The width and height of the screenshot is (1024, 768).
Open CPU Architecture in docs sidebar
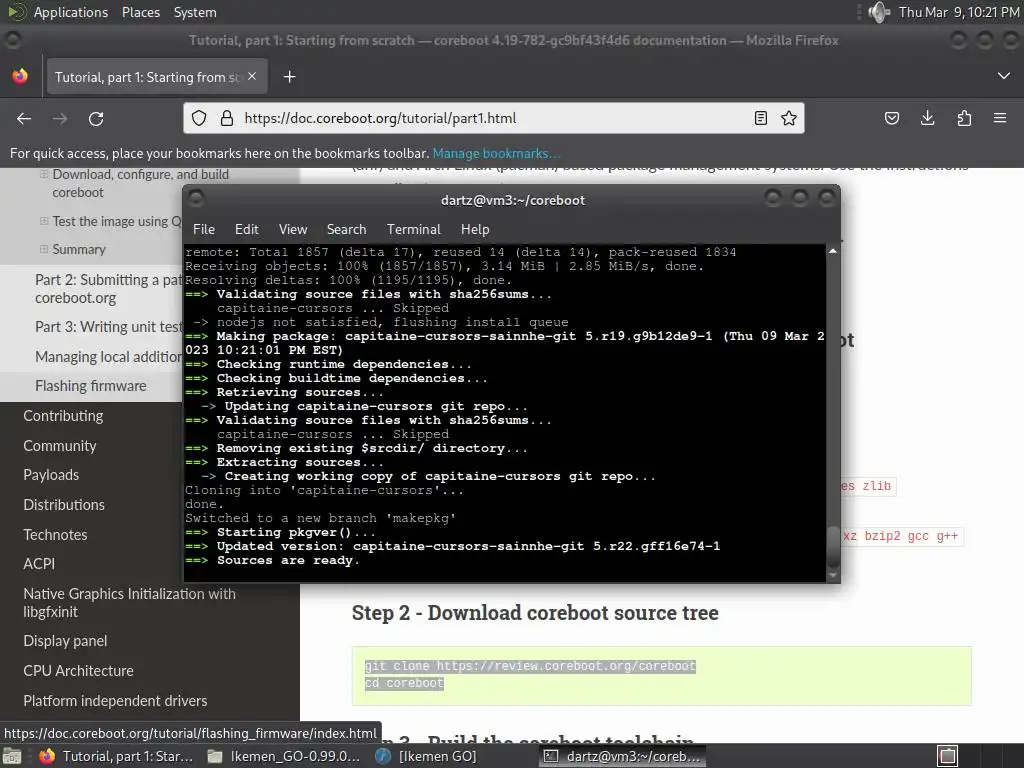(78, 671)
